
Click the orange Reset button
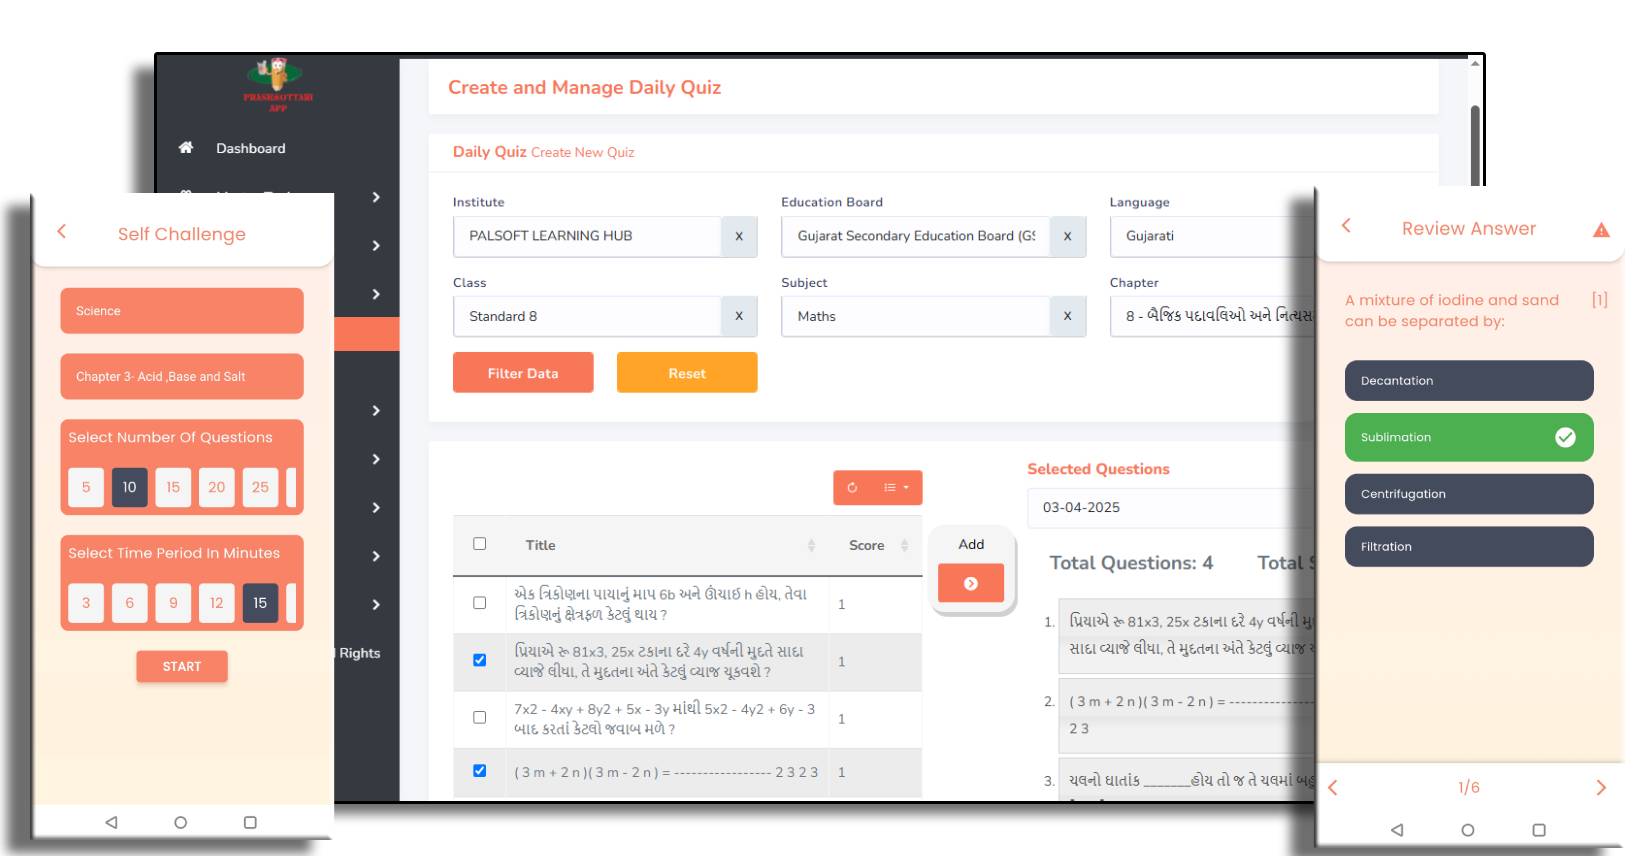(x=686, y=373)
